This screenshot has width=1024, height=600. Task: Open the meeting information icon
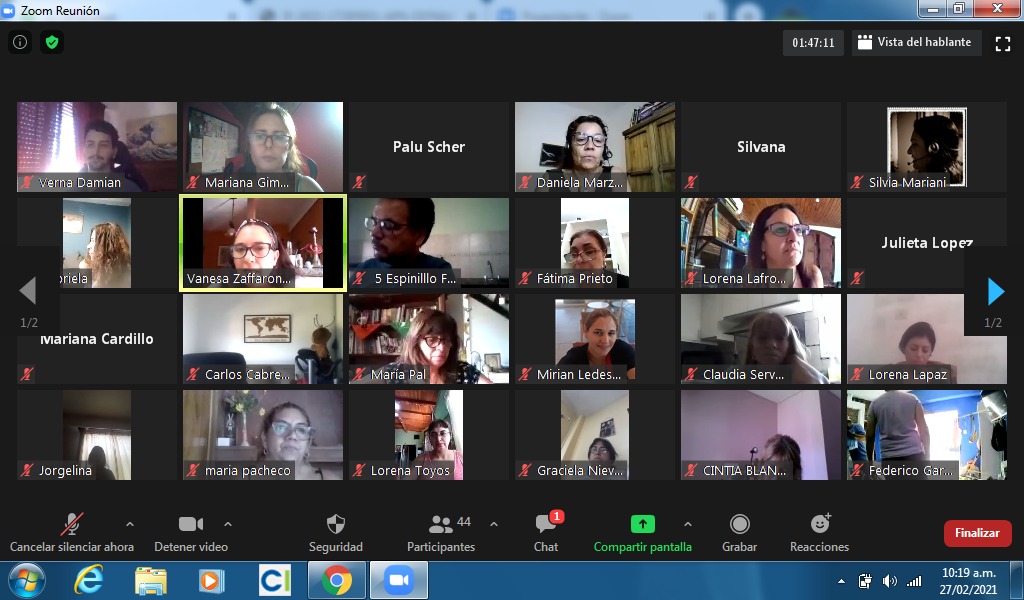tap(20, 42)
